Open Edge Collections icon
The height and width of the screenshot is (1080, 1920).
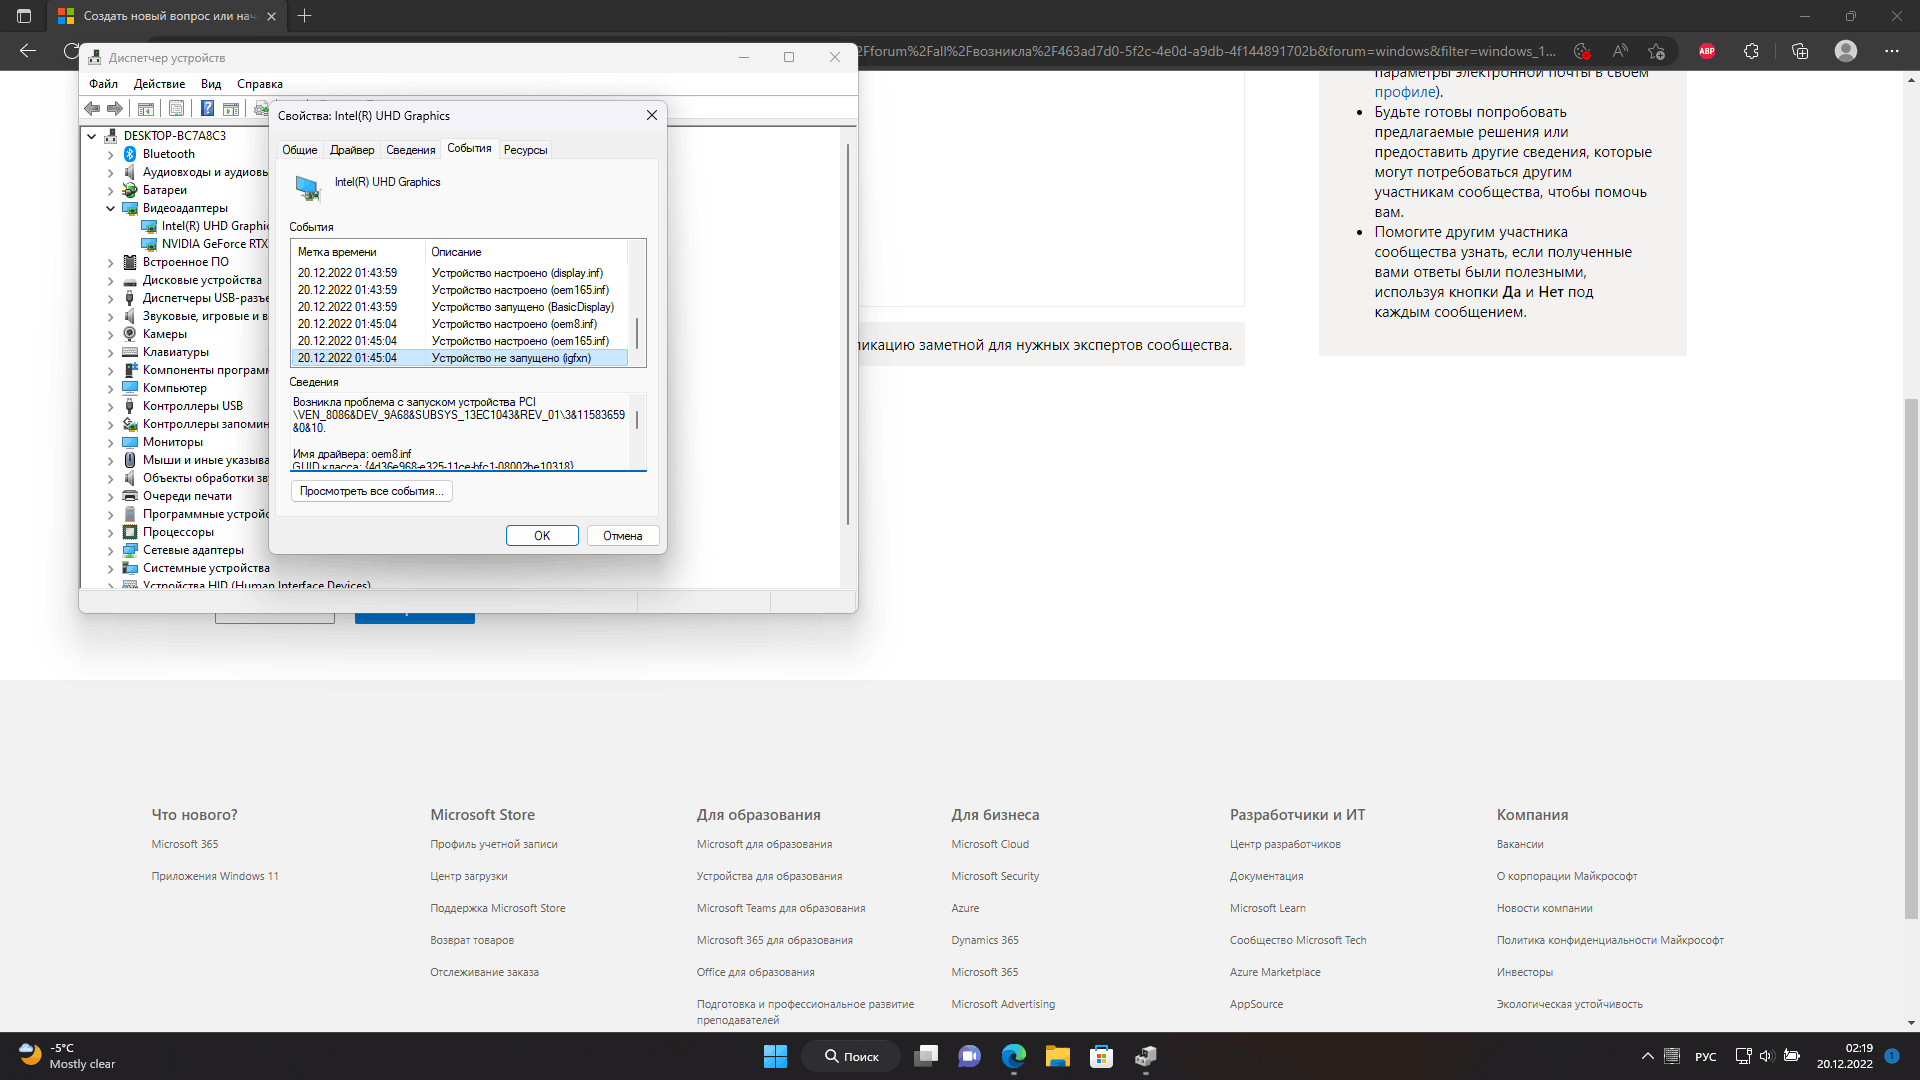point(1800,51)
